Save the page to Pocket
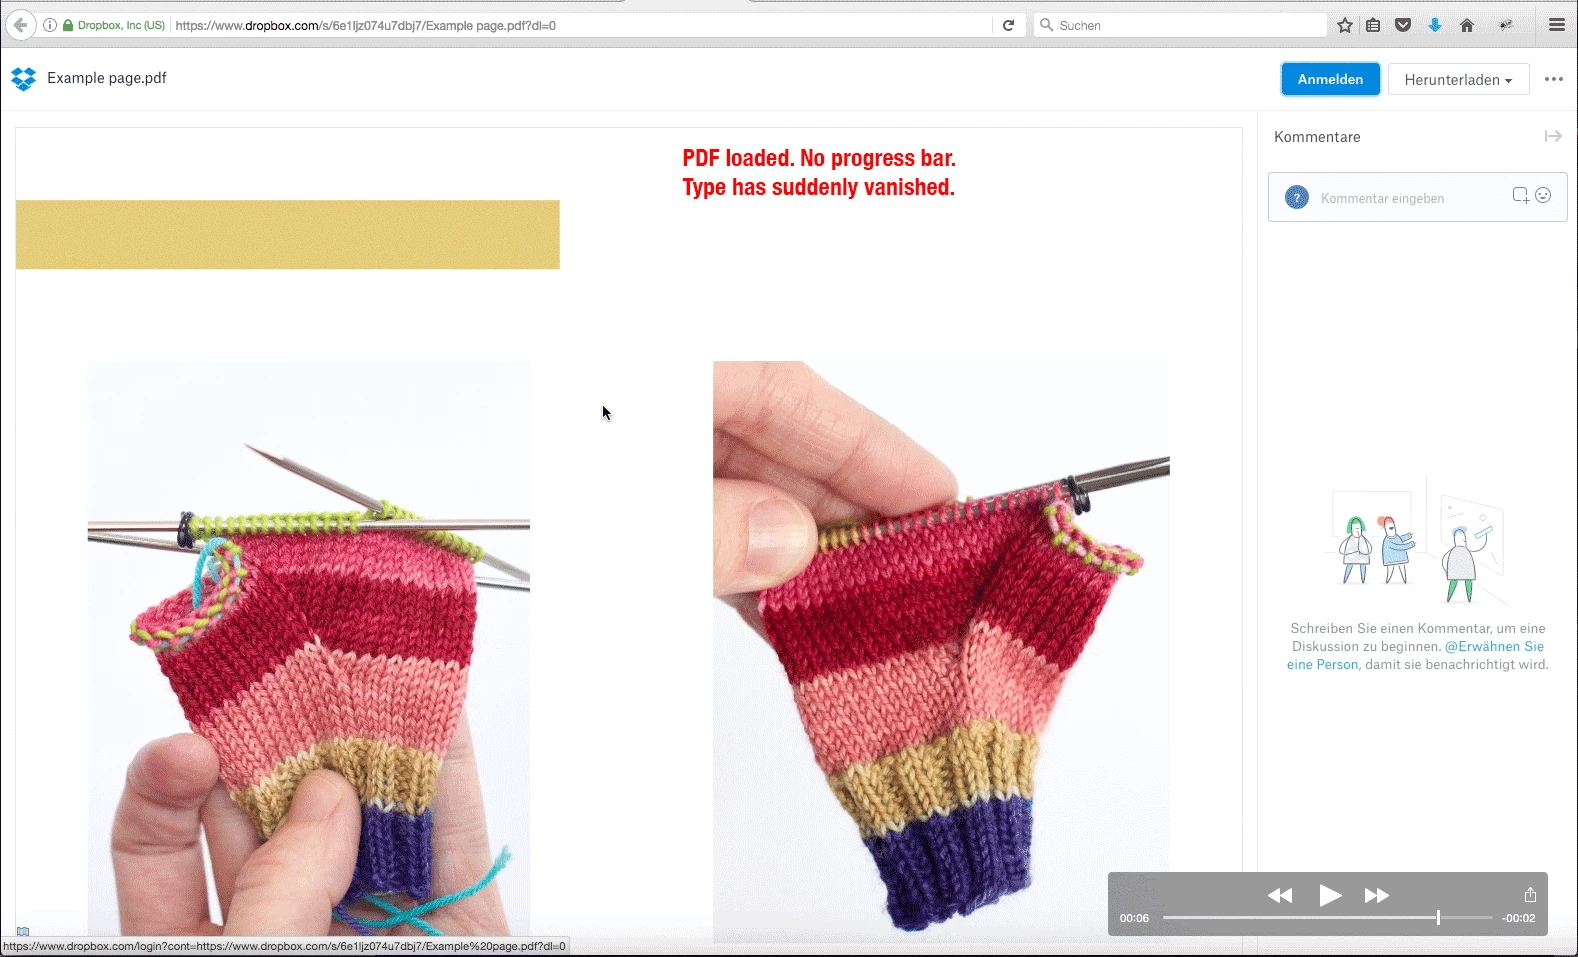The height and width of the screenshot is (957, 1578). (x=1403, y=25)
